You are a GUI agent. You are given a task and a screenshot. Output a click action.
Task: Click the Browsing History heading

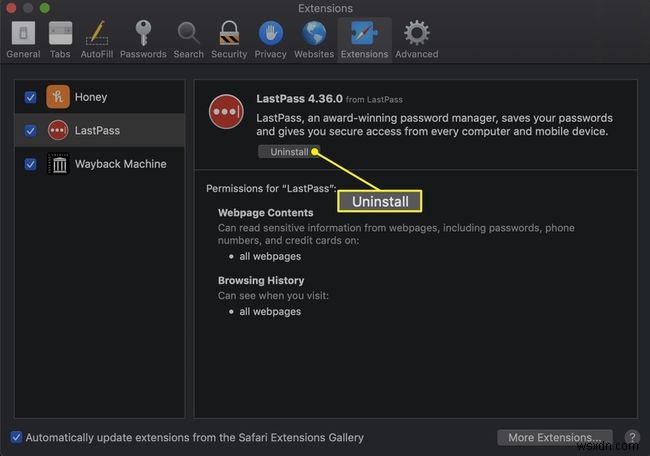pos(261,281)
